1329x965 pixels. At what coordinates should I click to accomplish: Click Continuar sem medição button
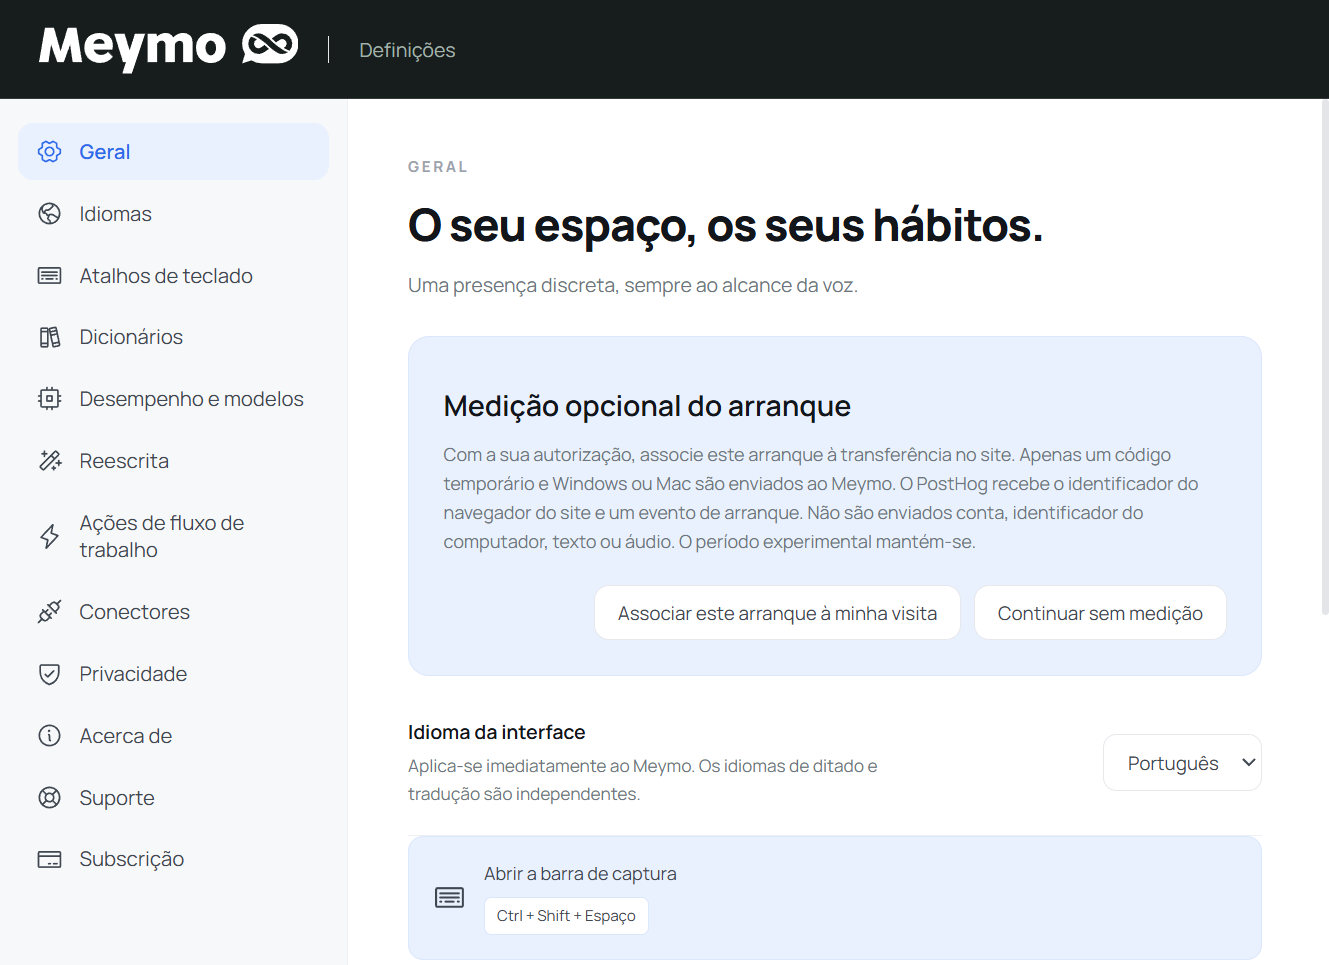pos(1100,613)
